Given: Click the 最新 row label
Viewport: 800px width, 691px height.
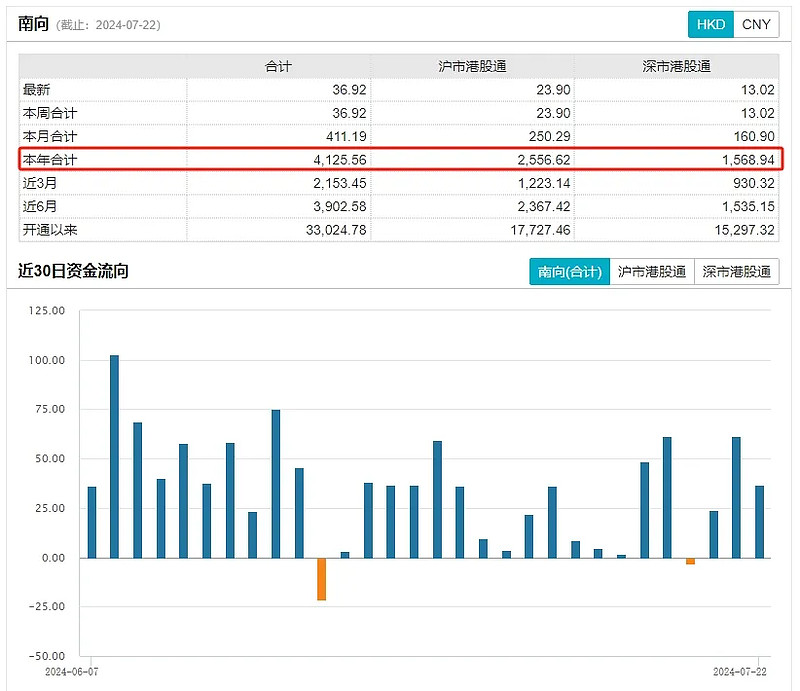Looking at the screenshot, I should pyautogui.click(x=36, y=90).
